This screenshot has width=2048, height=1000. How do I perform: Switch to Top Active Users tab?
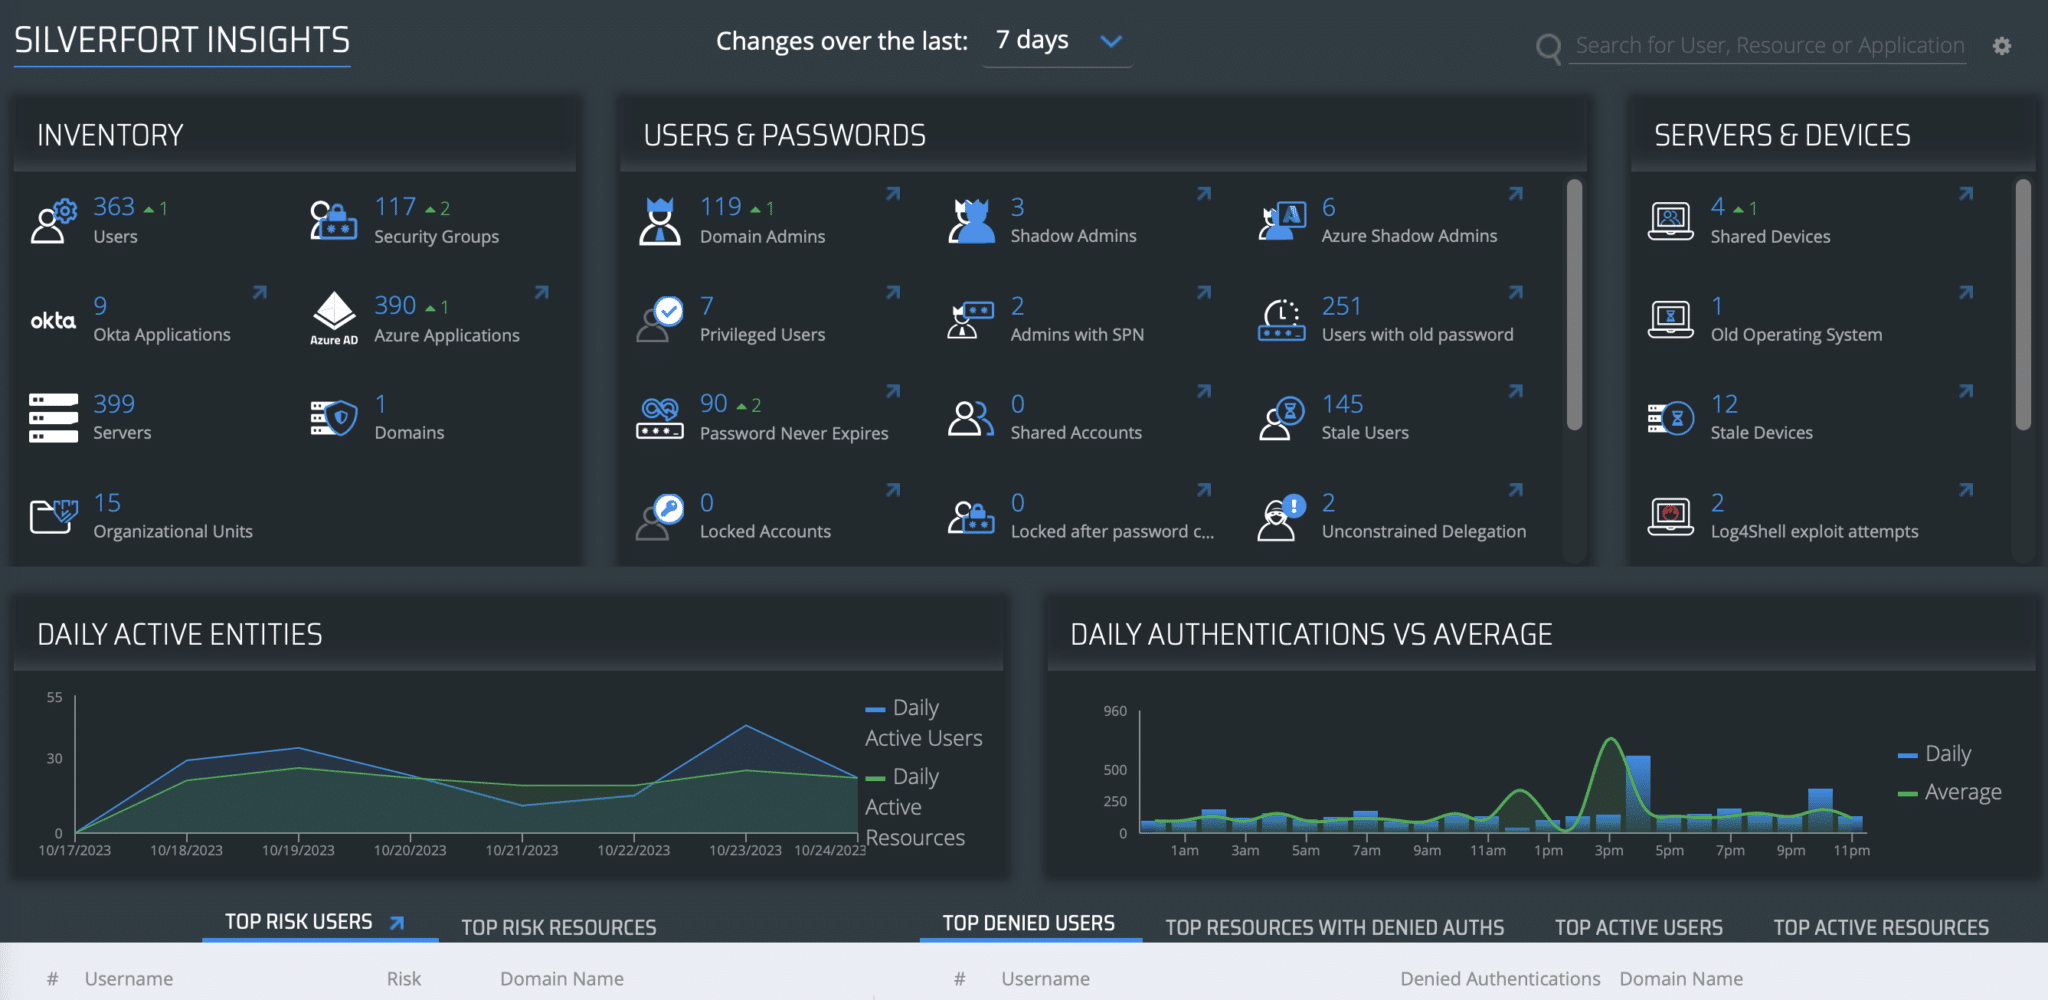(1638, 927)
